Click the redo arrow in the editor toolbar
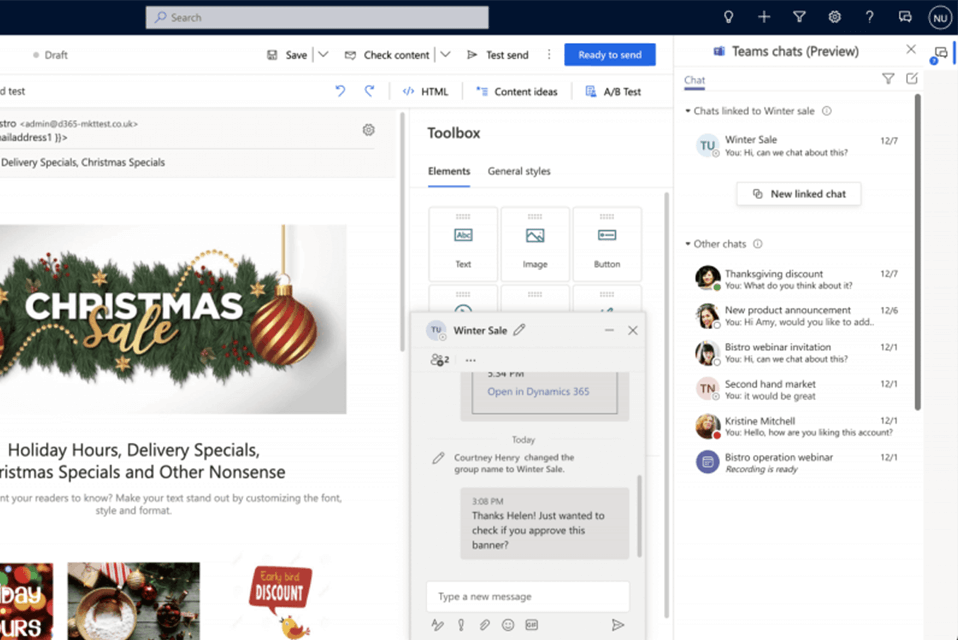Image resolution: width=958 pixels, height=640 pixels. click(x=369, y=91)
